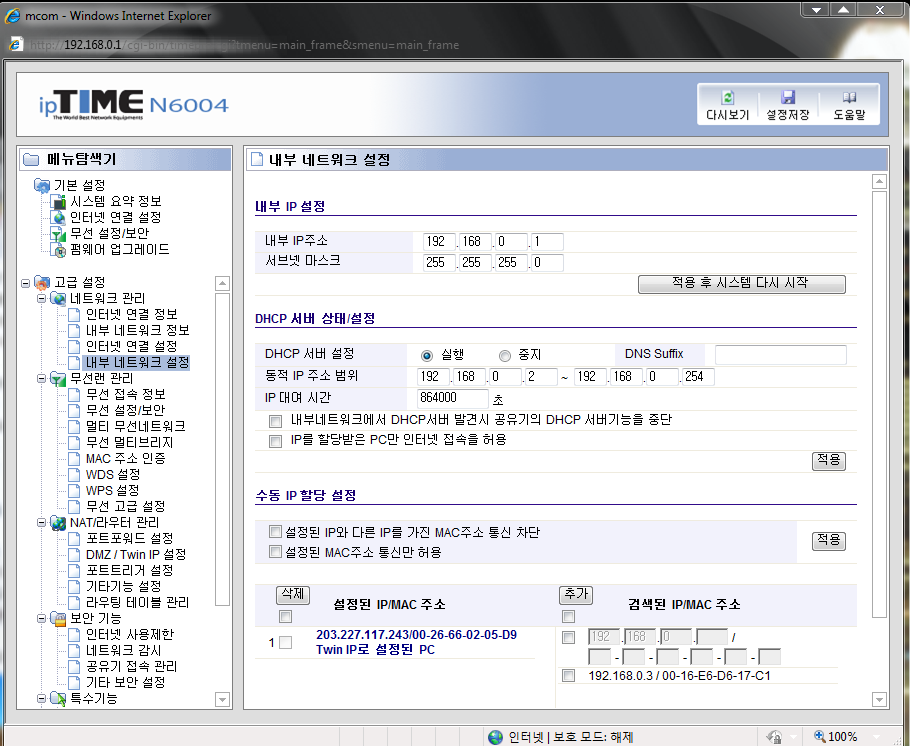The width and height of the screenshot is (910, 746).
Task: Collapse the 네트워크 관리 tree section
Action: pyautogui.click(x=41, y=299)
